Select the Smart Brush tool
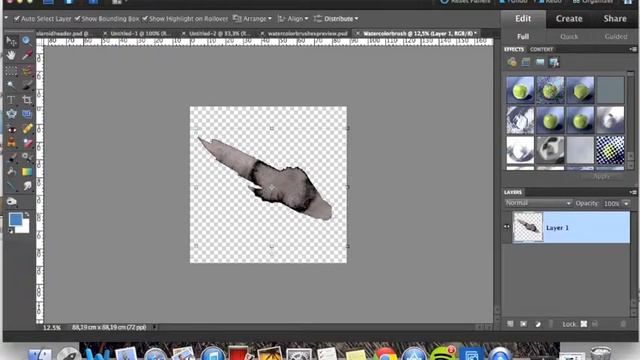 pos(27,157)
